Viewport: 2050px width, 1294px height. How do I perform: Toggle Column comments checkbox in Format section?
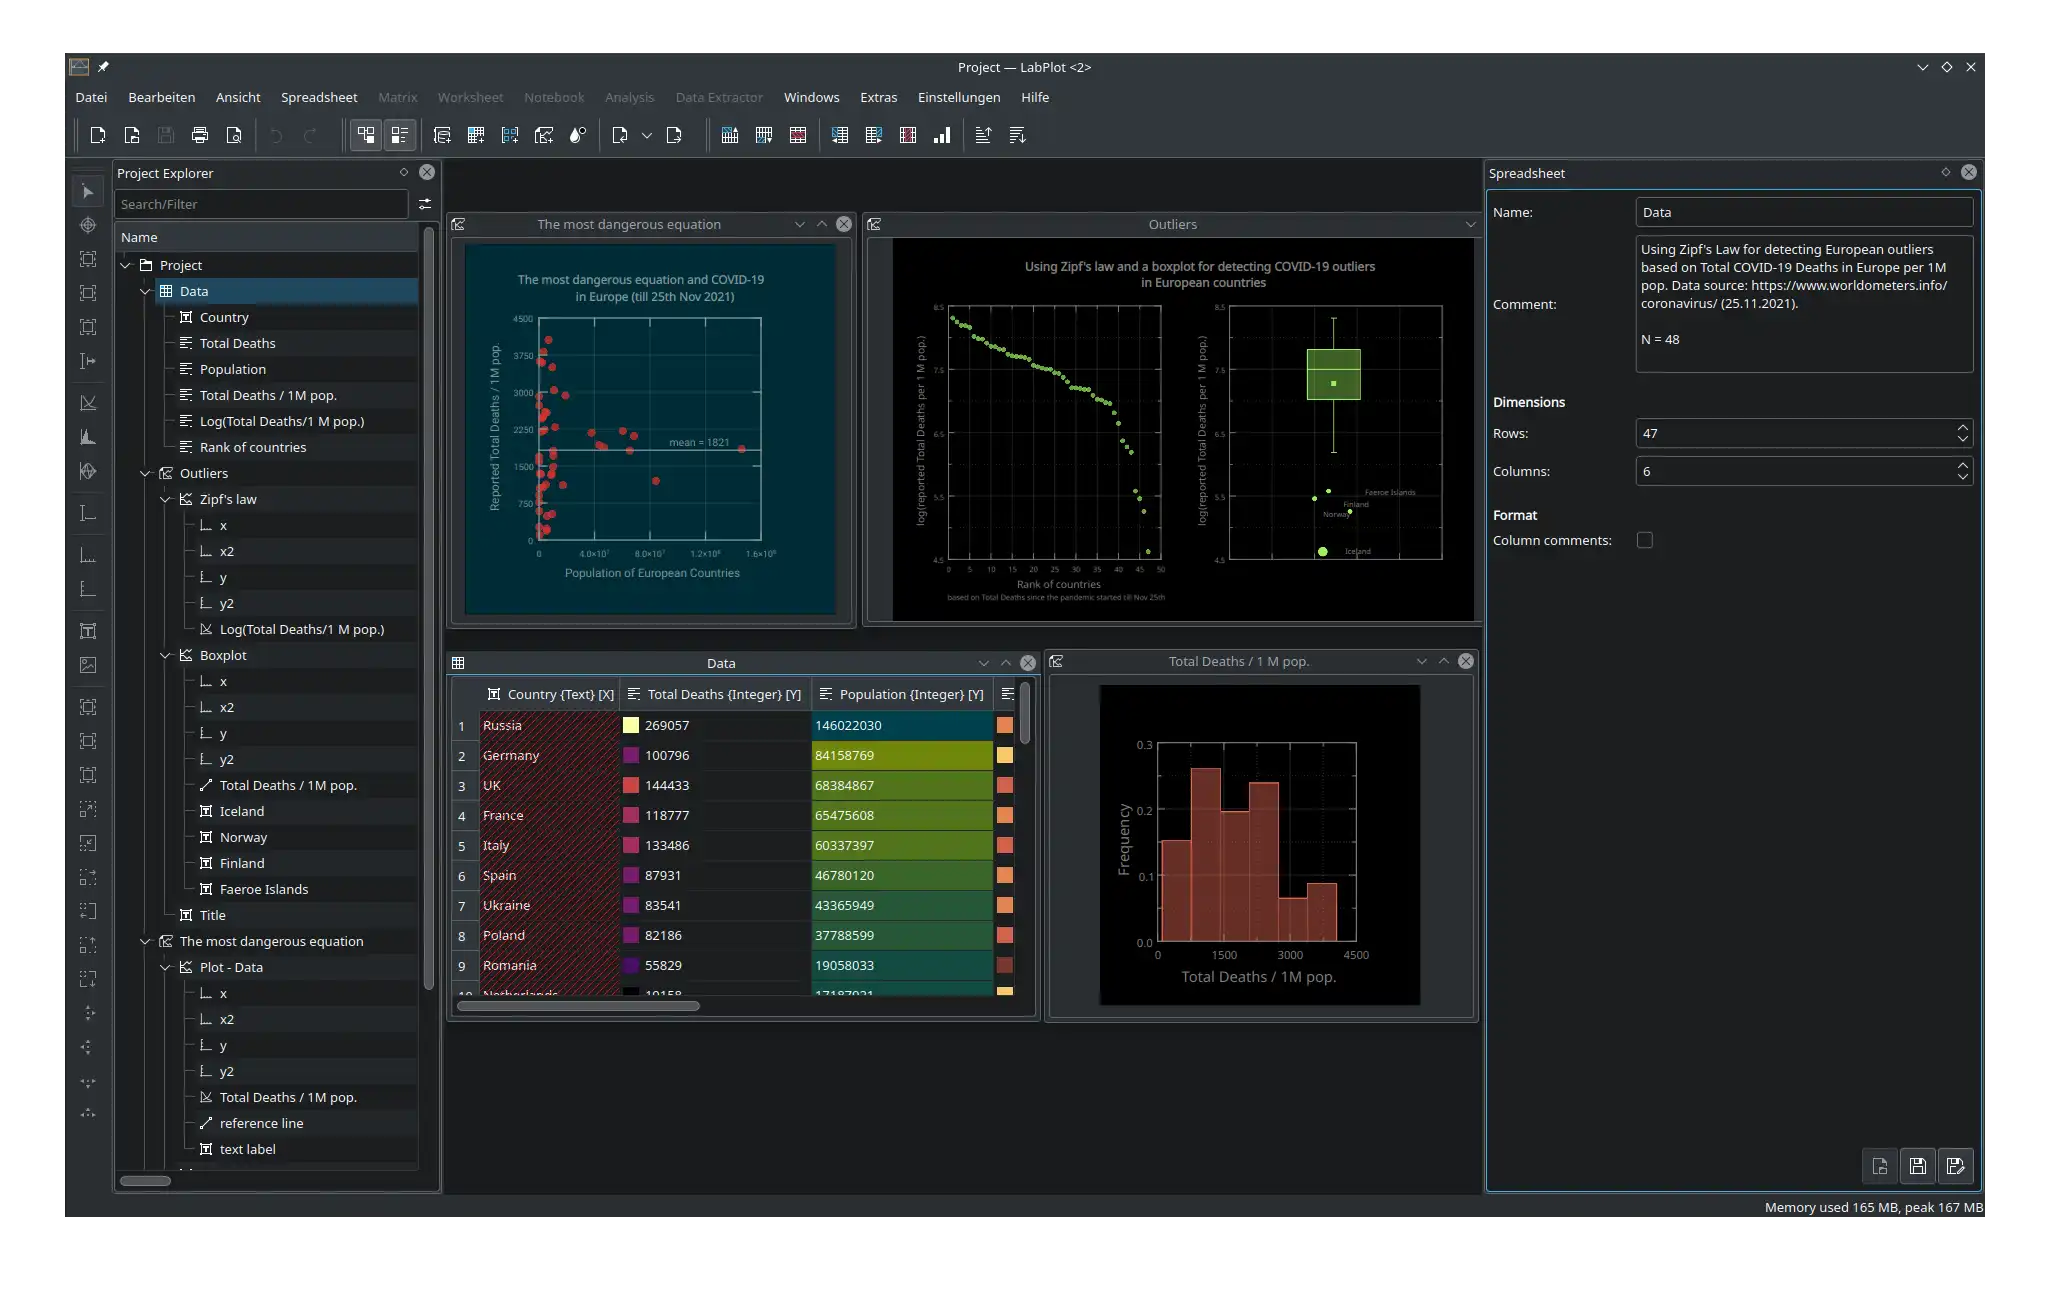pos(1643,540)
